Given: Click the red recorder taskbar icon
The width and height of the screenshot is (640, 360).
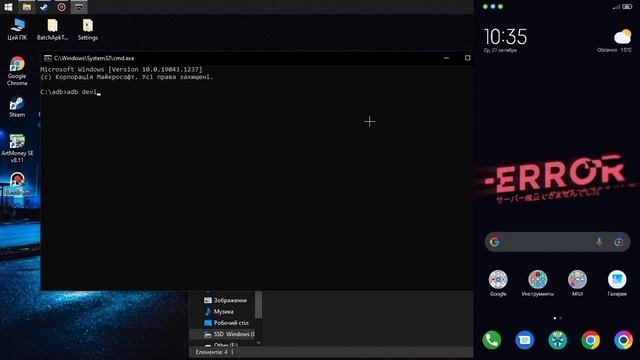Looking at the screenshot, I should click(x=62, y=7).
